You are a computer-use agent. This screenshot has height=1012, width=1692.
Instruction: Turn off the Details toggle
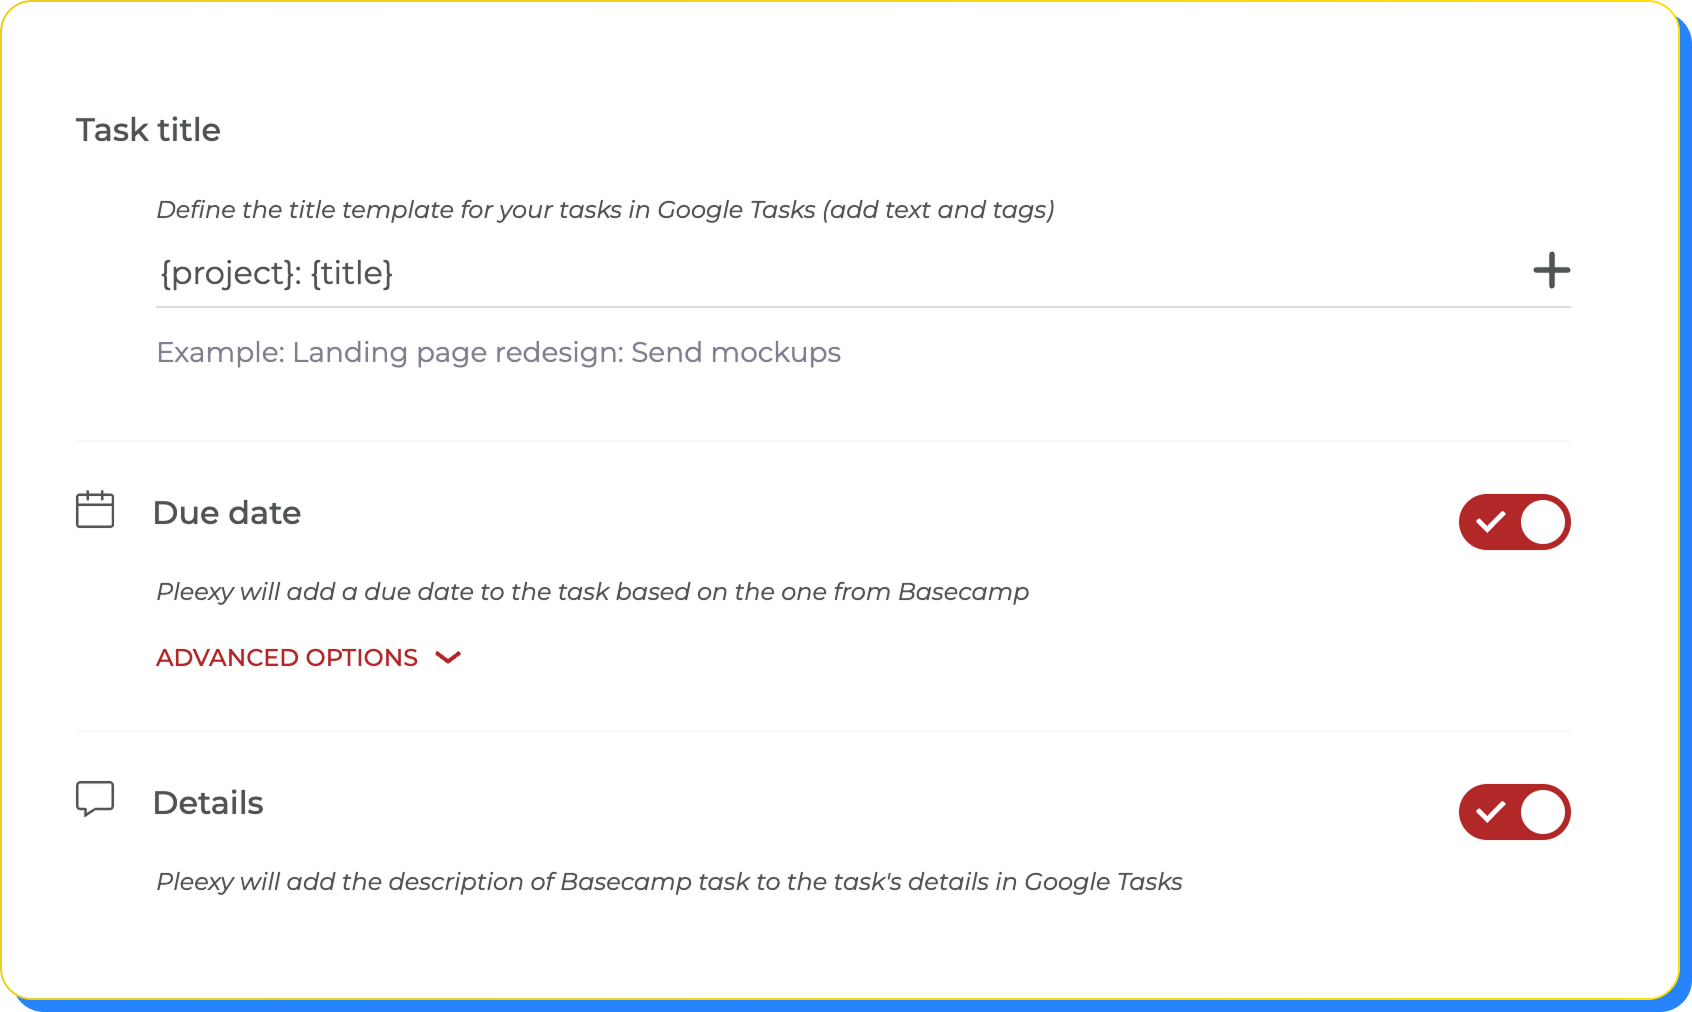[x=1515, y=811]
